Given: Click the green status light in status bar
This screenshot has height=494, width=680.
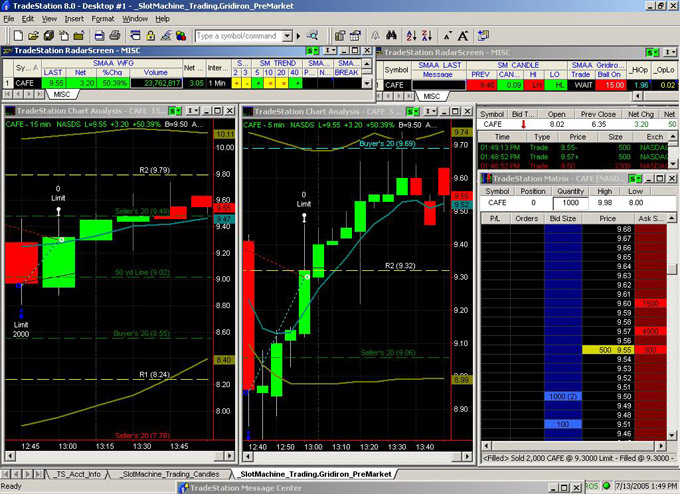Looking at the screenshot, I should pyautogui.click(x=607, y=486).
